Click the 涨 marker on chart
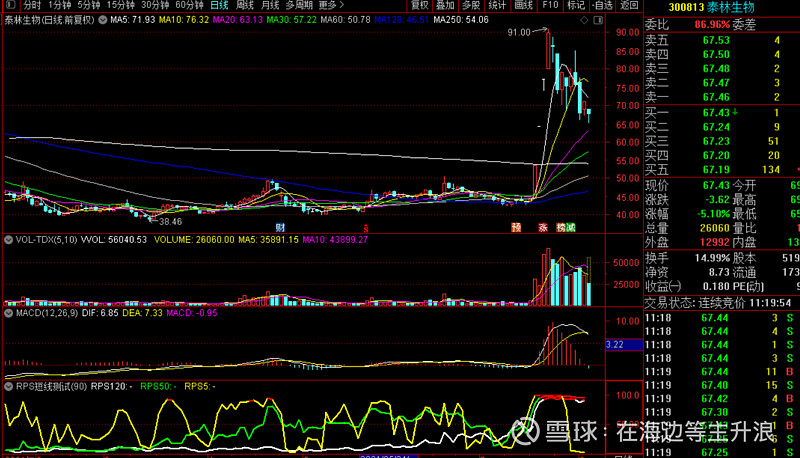800x458 pixels. (x=543, y=227)
